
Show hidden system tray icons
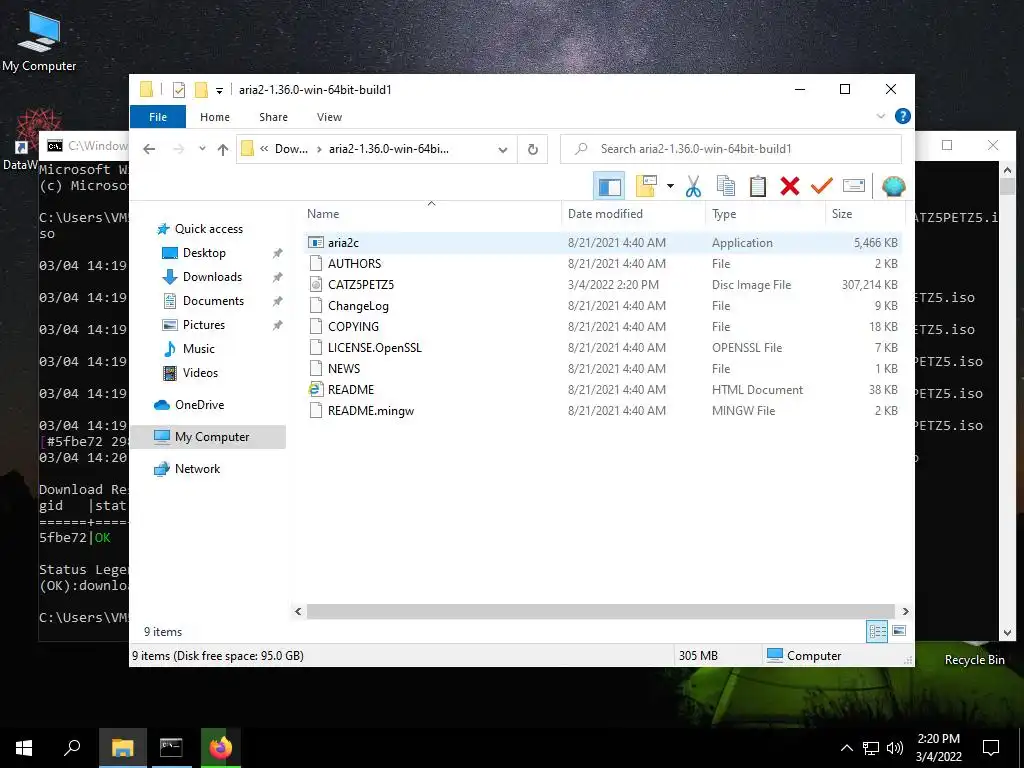pos(846,748)
